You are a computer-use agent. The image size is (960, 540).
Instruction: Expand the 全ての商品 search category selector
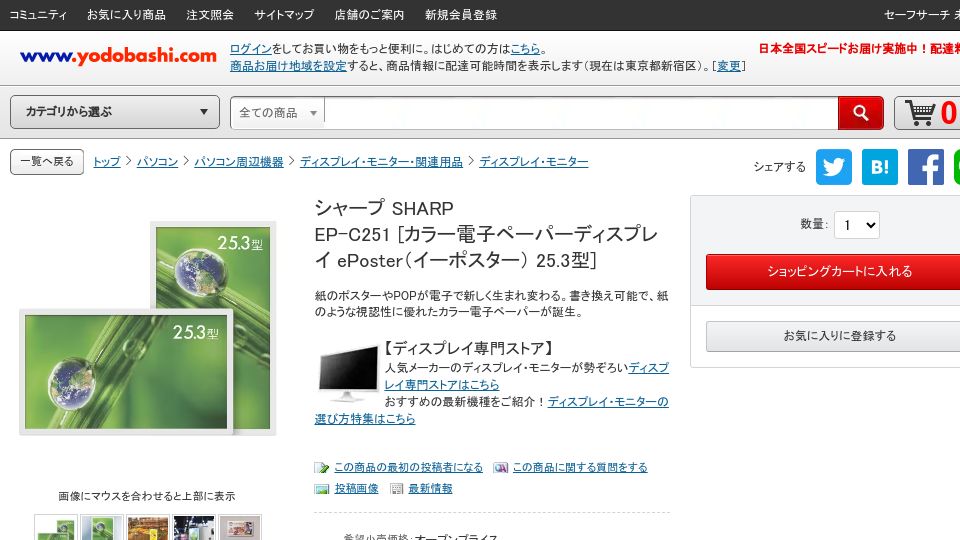277,113
